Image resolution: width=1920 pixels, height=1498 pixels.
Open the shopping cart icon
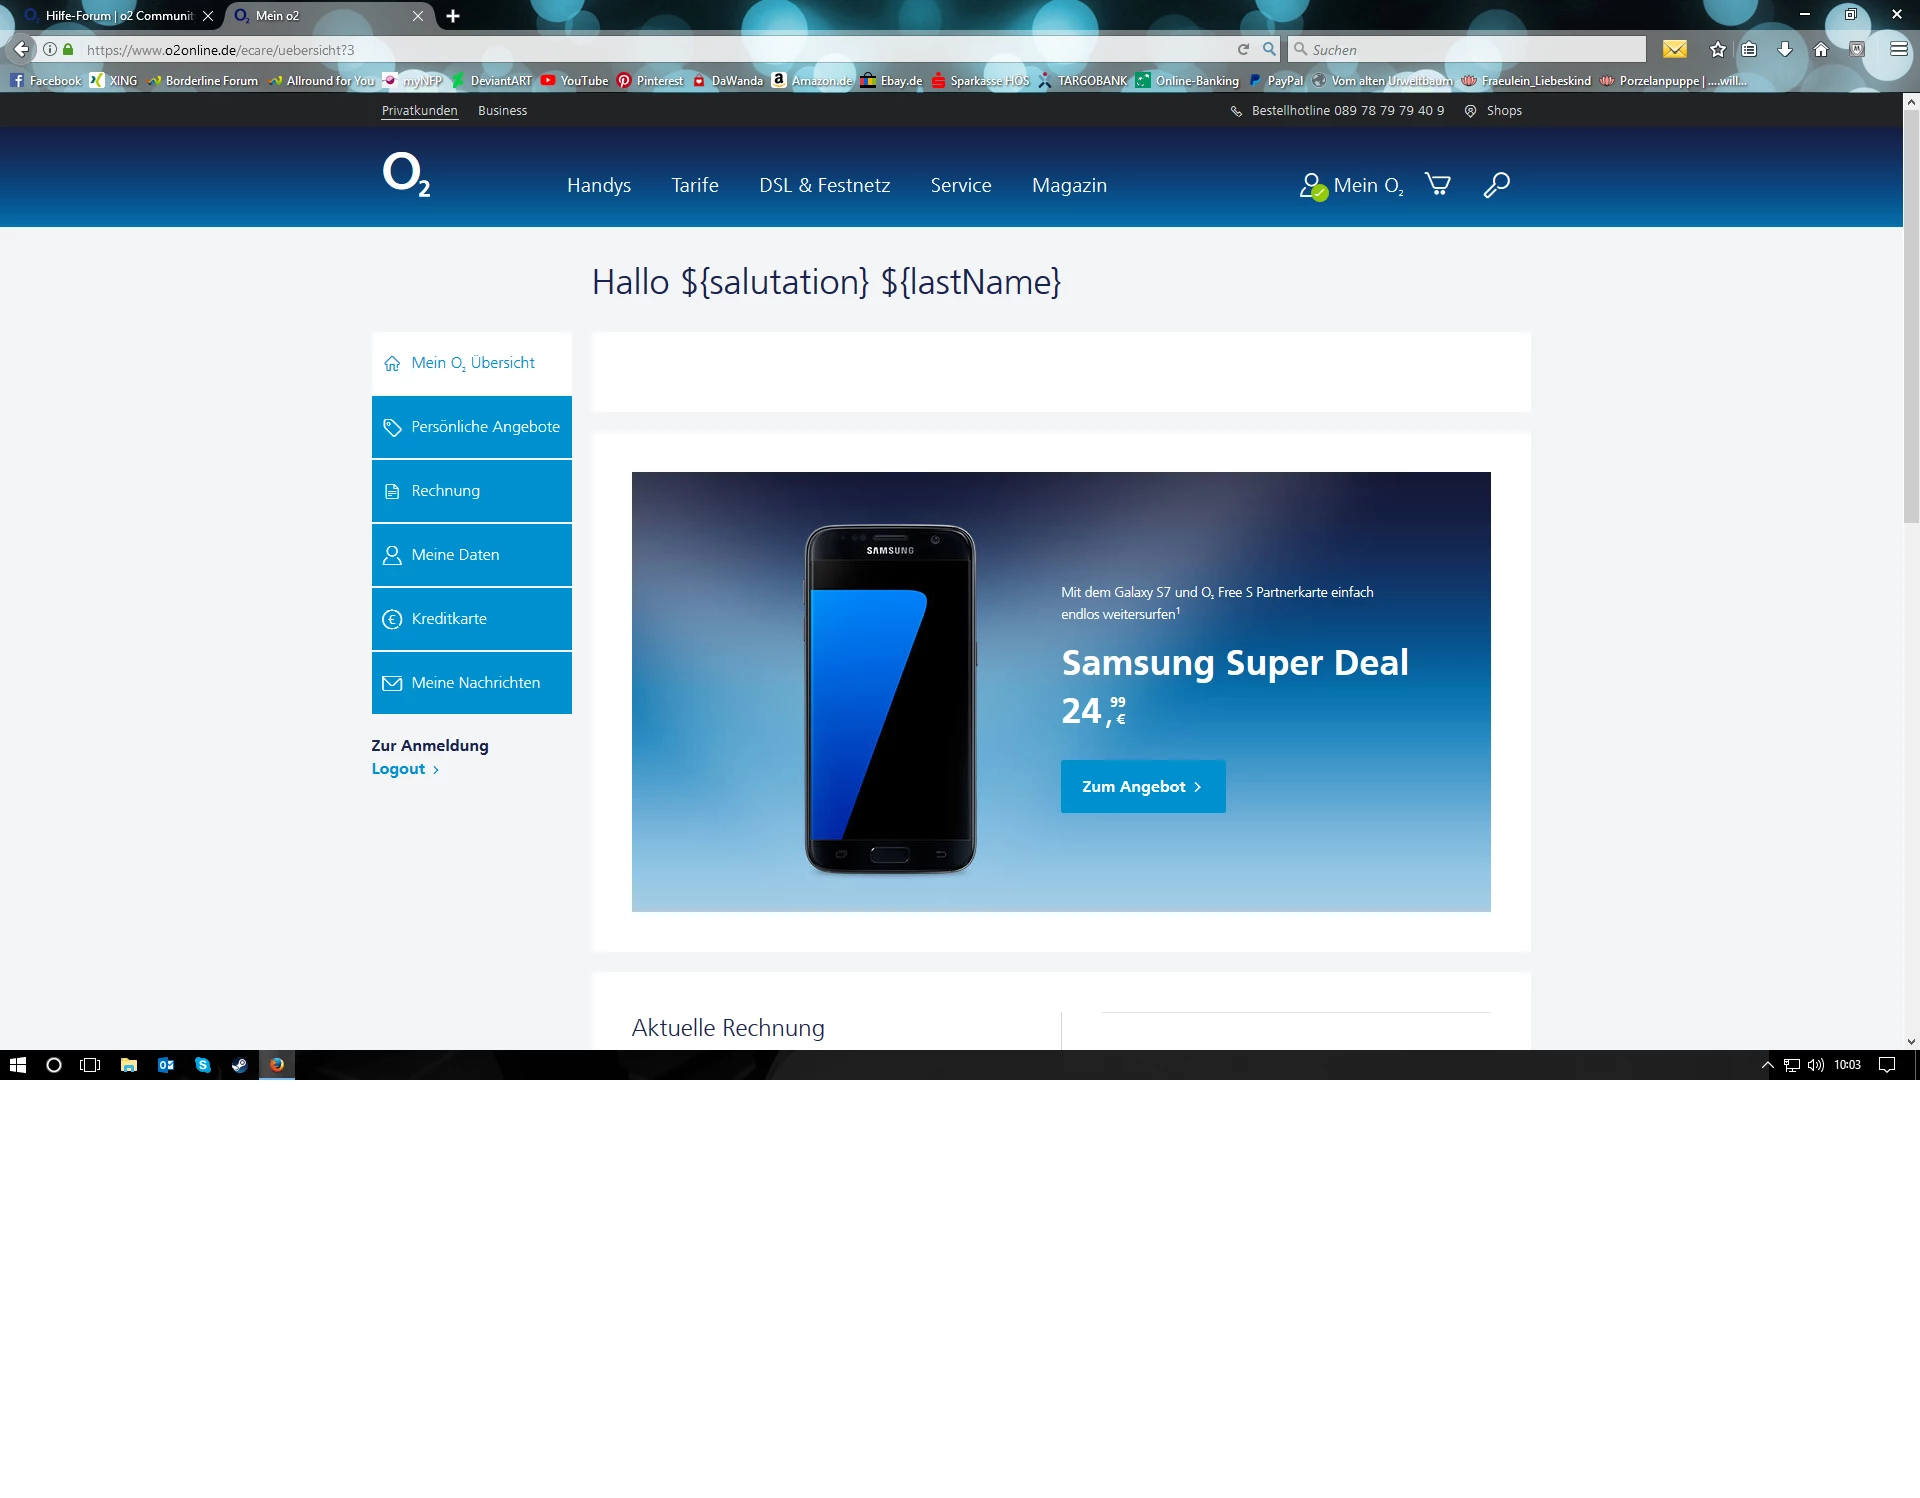coord(1438,185)
